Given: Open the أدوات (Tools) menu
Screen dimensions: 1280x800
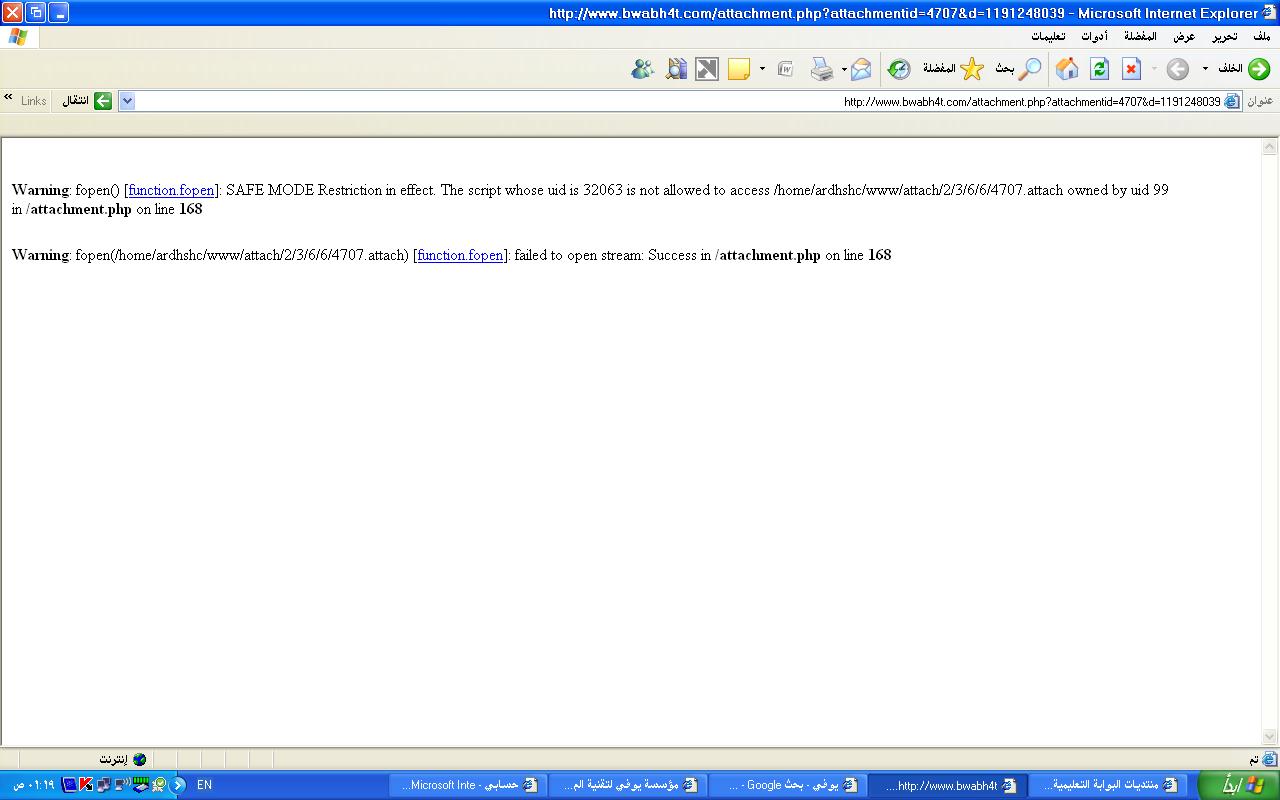Looking at the screenshot, I should coord(1094,37).
